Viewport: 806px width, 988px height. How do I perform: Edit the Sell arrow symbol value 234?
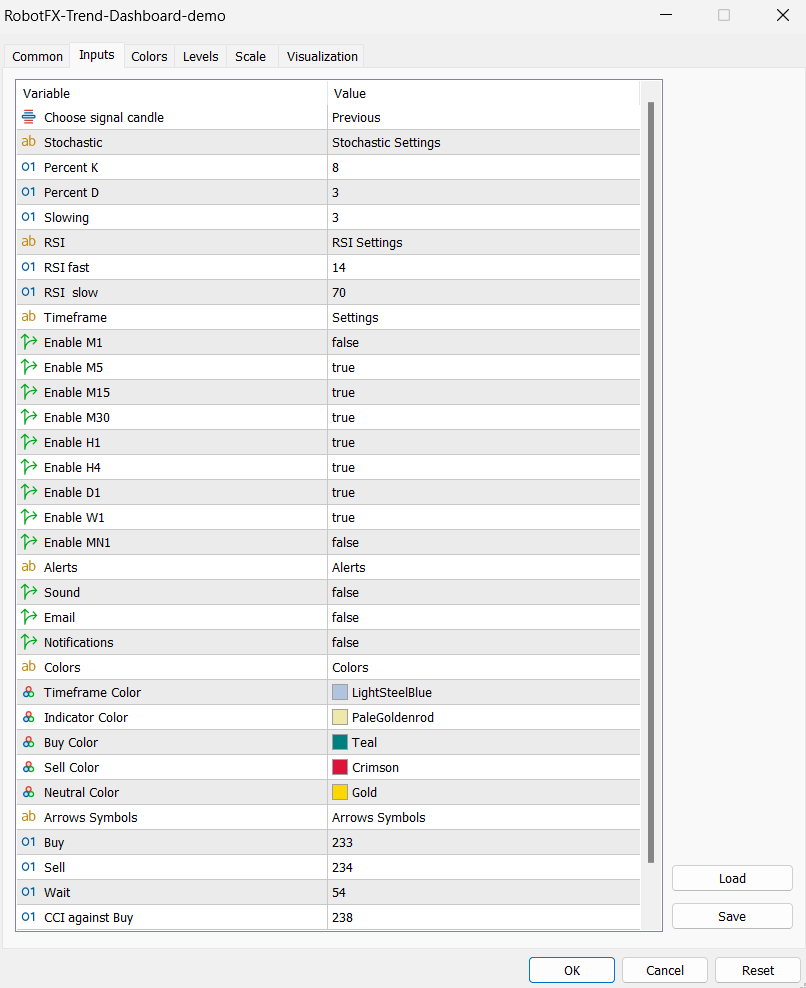483,867
